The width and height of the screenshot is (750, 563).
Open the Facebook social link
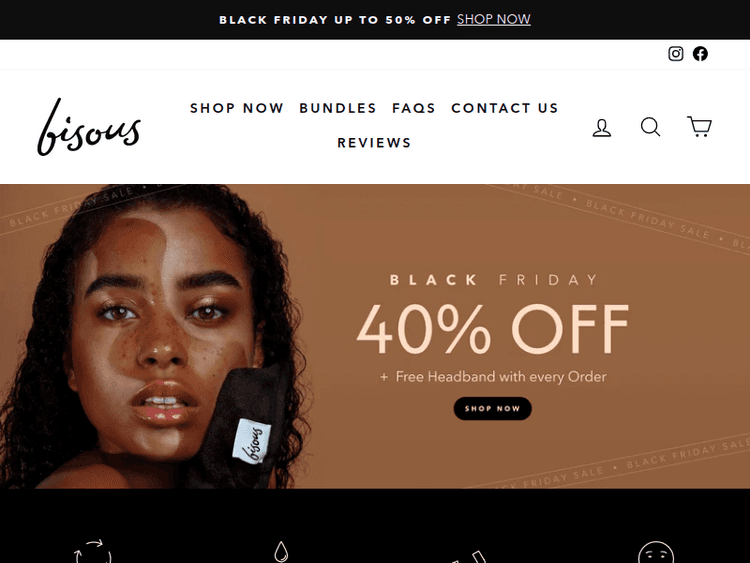tap(700, 54)
